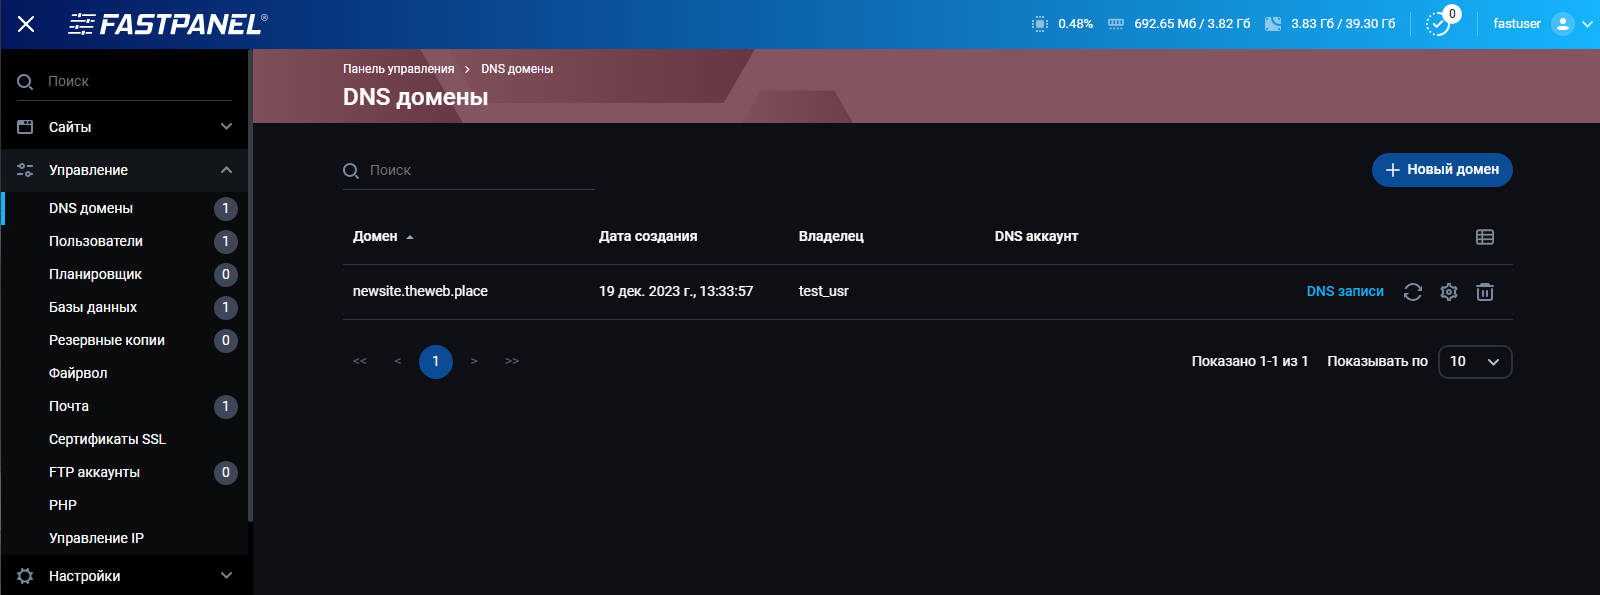
Task: Expand the Настройки section chevron
Action: coord(226,576)
